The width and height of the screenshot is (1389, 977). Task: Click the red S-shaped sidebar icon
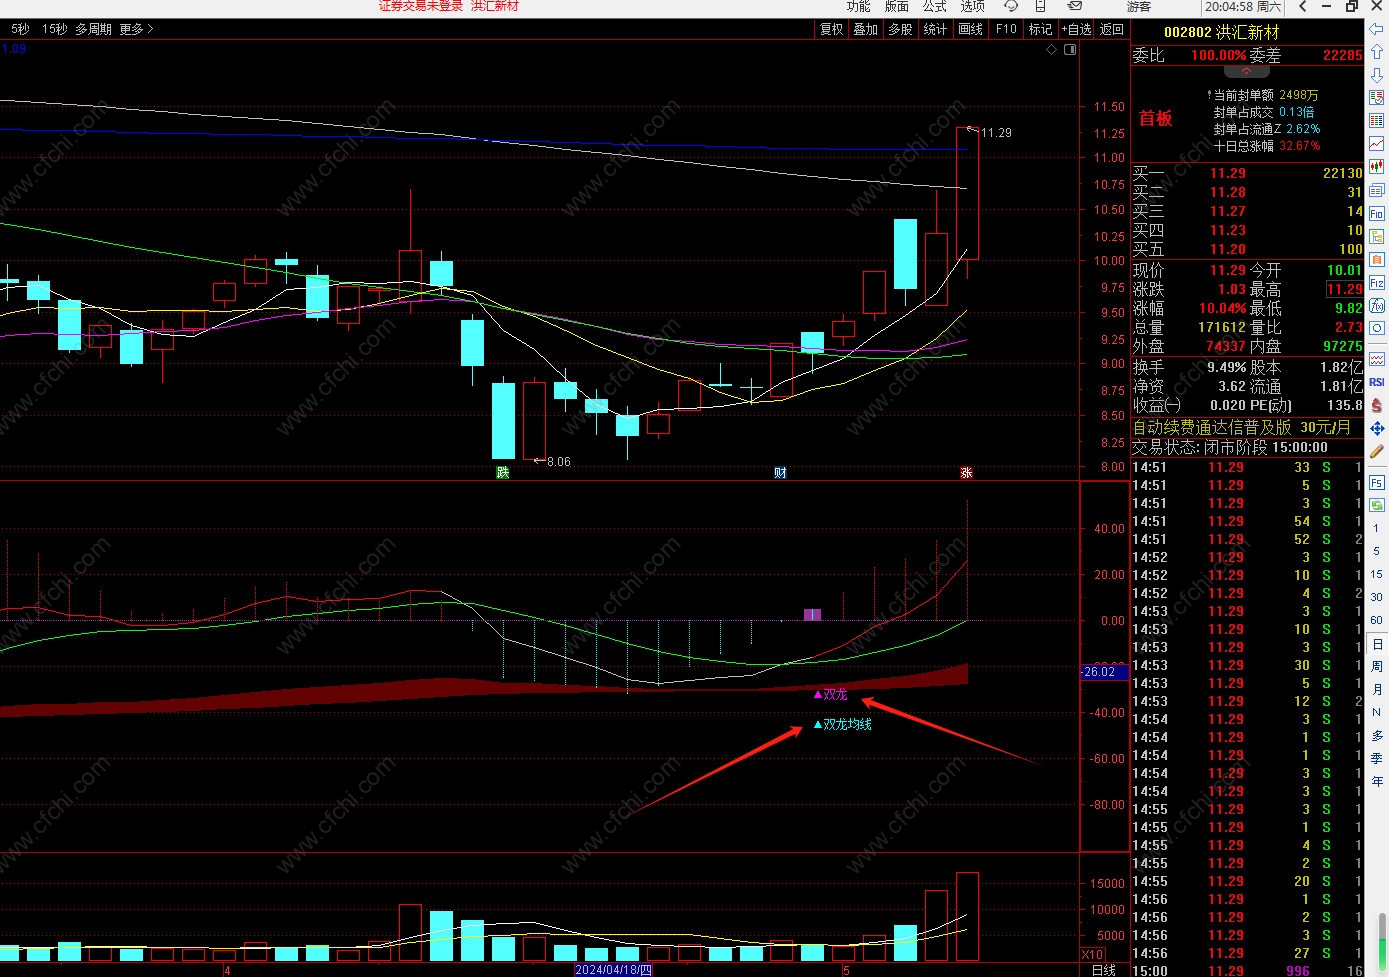pyautogui.click(x=1377, y=405)
